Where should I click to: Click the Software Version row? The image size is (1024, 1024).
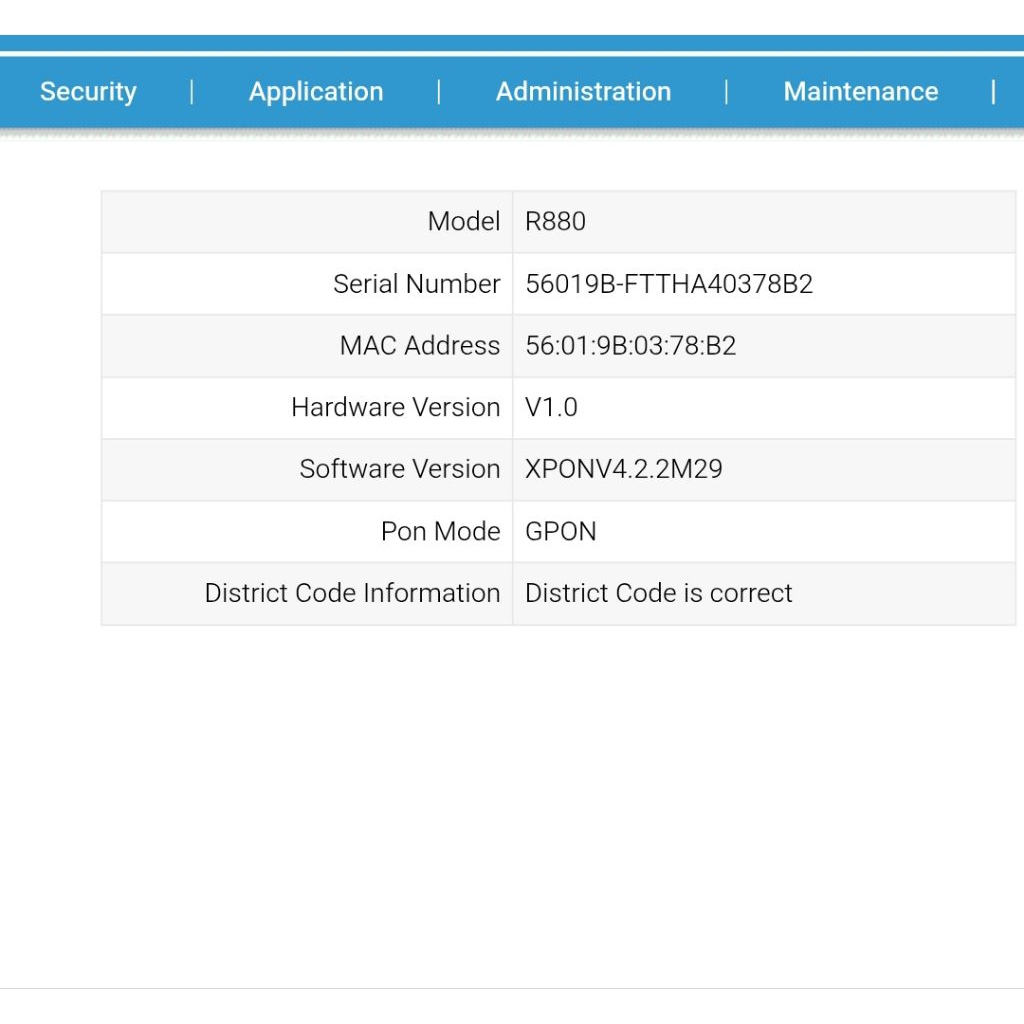coord(399,469)
